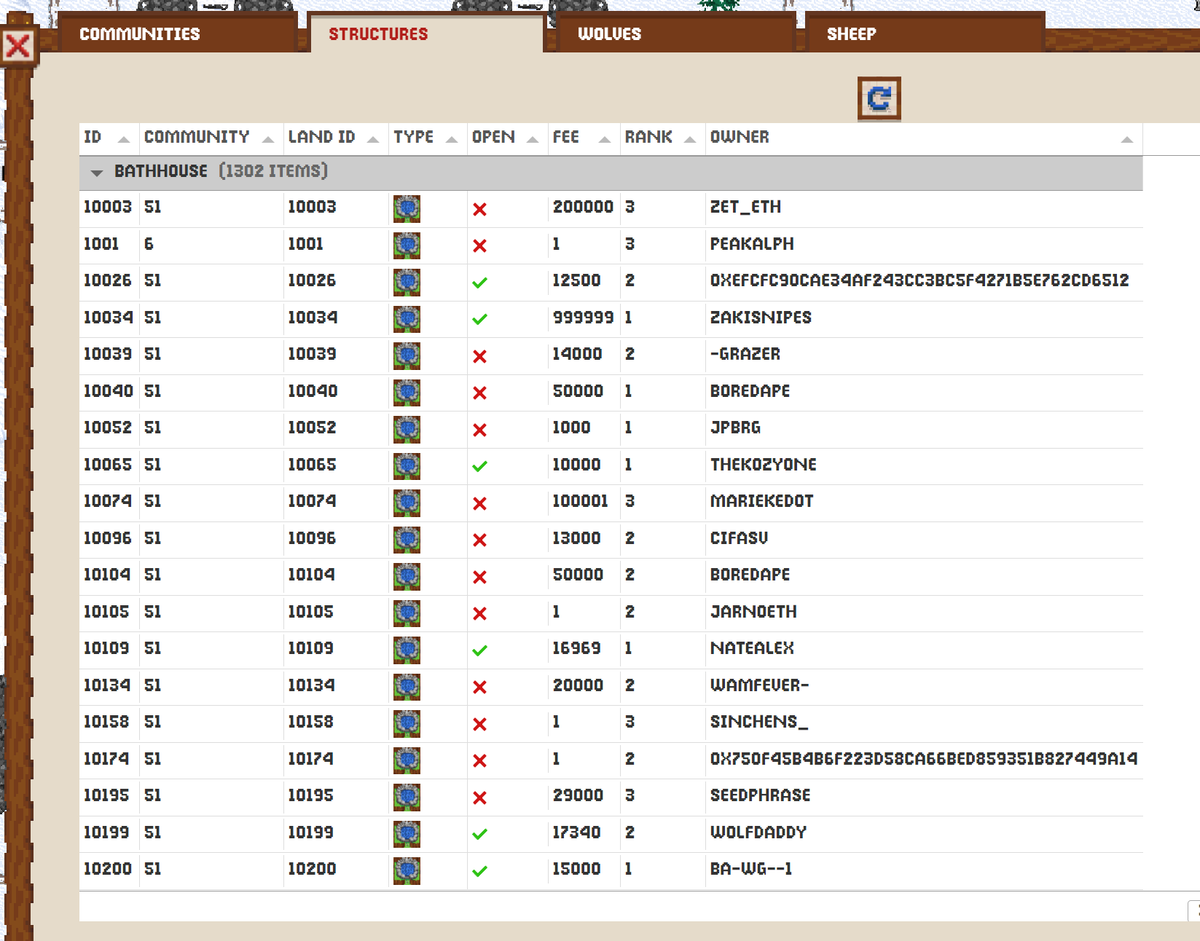The image size is (1200, 941).
Task: Click the red X status for SEEDPHRASE
Action: pos(480,798)
